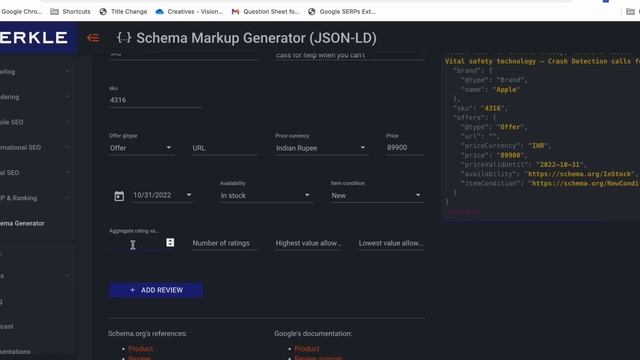
Task: Click the "Google's documentation:" heading
Action: pos(313,333)
